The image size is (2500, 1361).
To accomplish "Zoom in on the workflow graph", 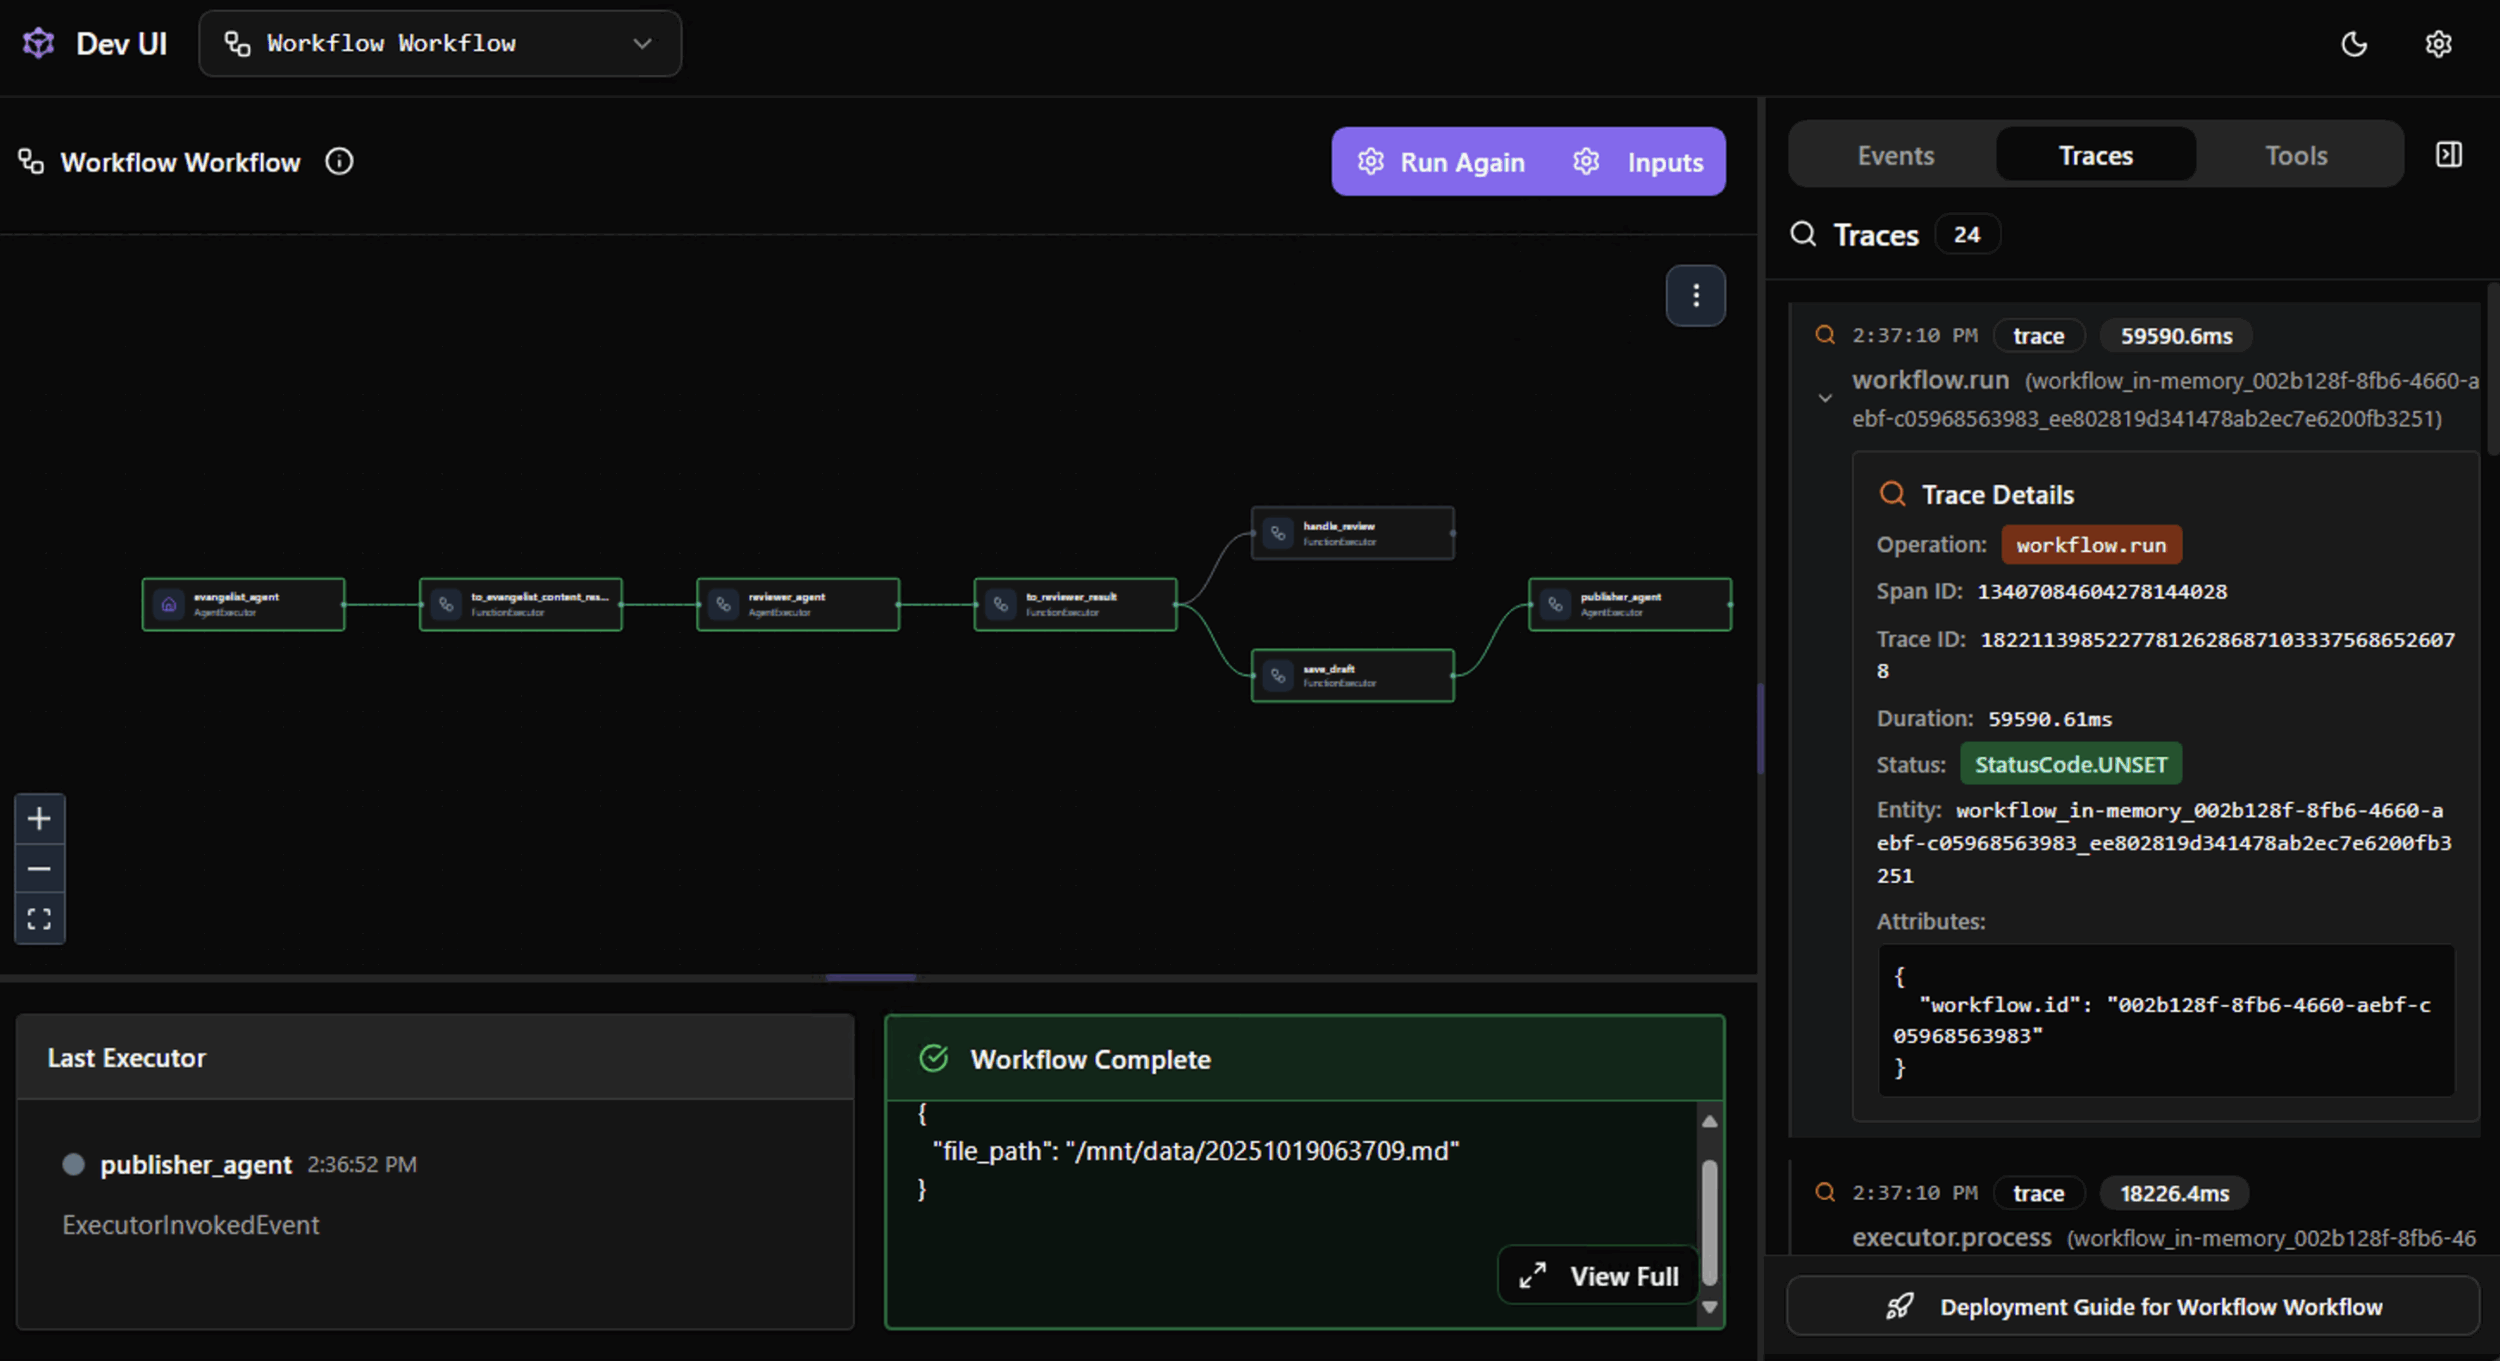I will click(x=39, y=819).
